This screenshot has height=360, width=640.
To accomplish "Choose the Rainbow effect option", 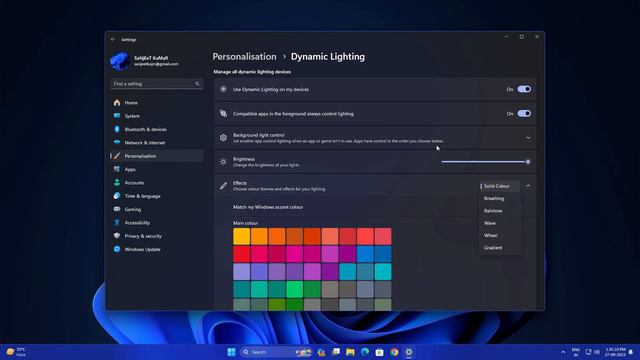I will pos(500,211).
